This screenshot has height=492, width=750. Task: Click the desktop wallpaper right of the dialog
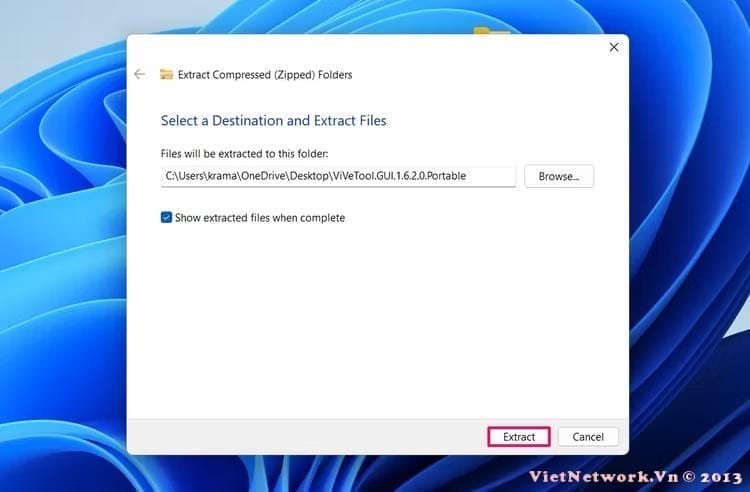coord(690,250)
